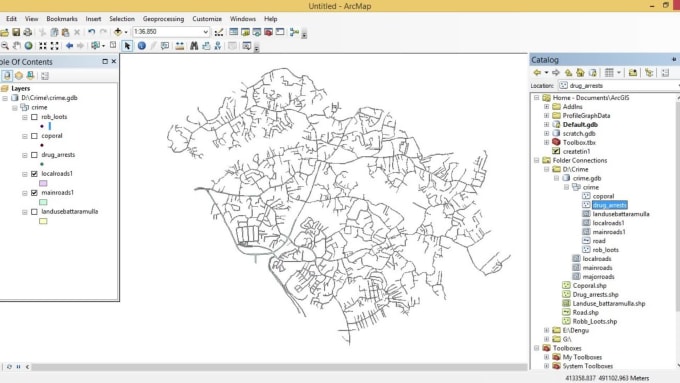Screen dimensions: 680x383
Task: Go back to previous extent arrow
Action: [x=69, y=46]
